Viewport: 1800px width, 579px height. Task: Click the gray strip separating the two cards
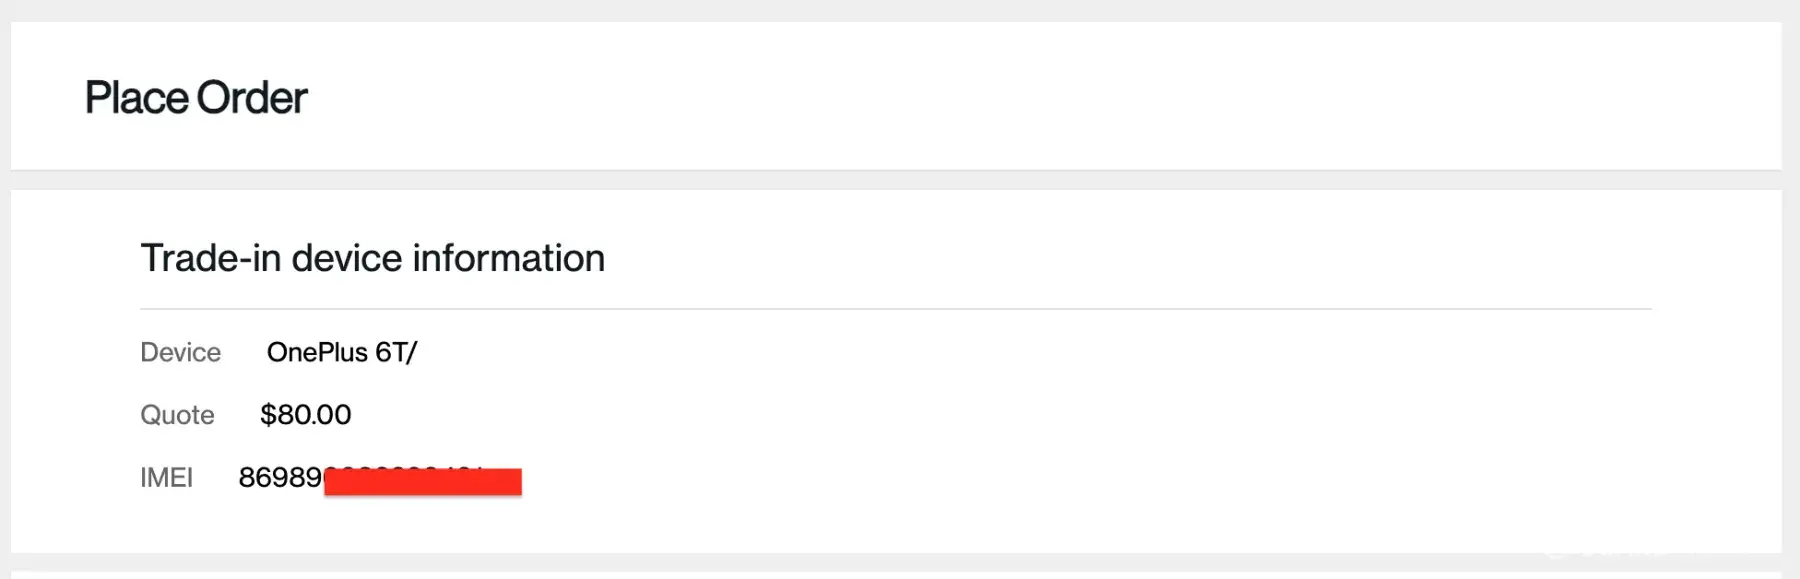tap(895, 180)
